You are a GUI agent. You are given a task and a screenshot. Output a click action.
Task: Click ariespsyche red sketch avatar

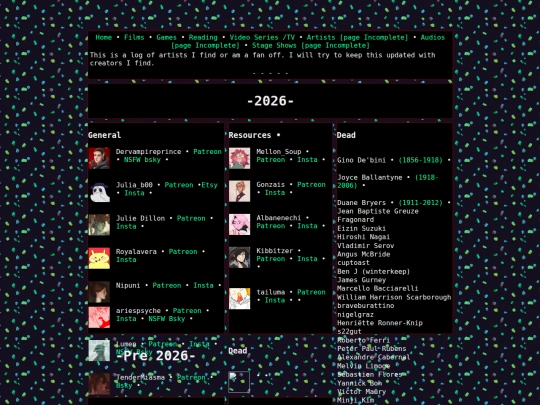[99, 317]
